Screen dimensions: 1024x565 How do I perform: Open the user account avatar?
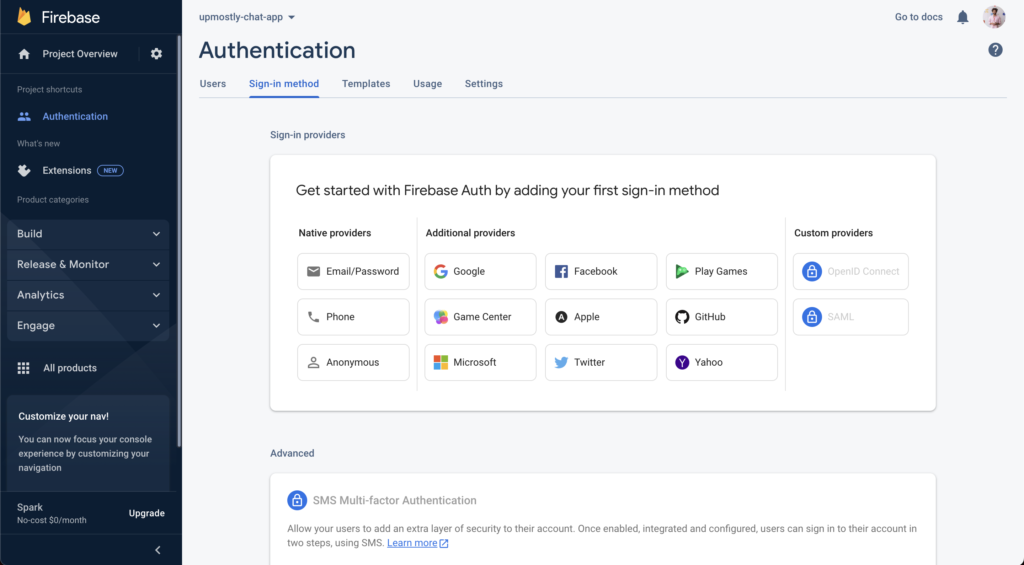click(x=994, y=17)
